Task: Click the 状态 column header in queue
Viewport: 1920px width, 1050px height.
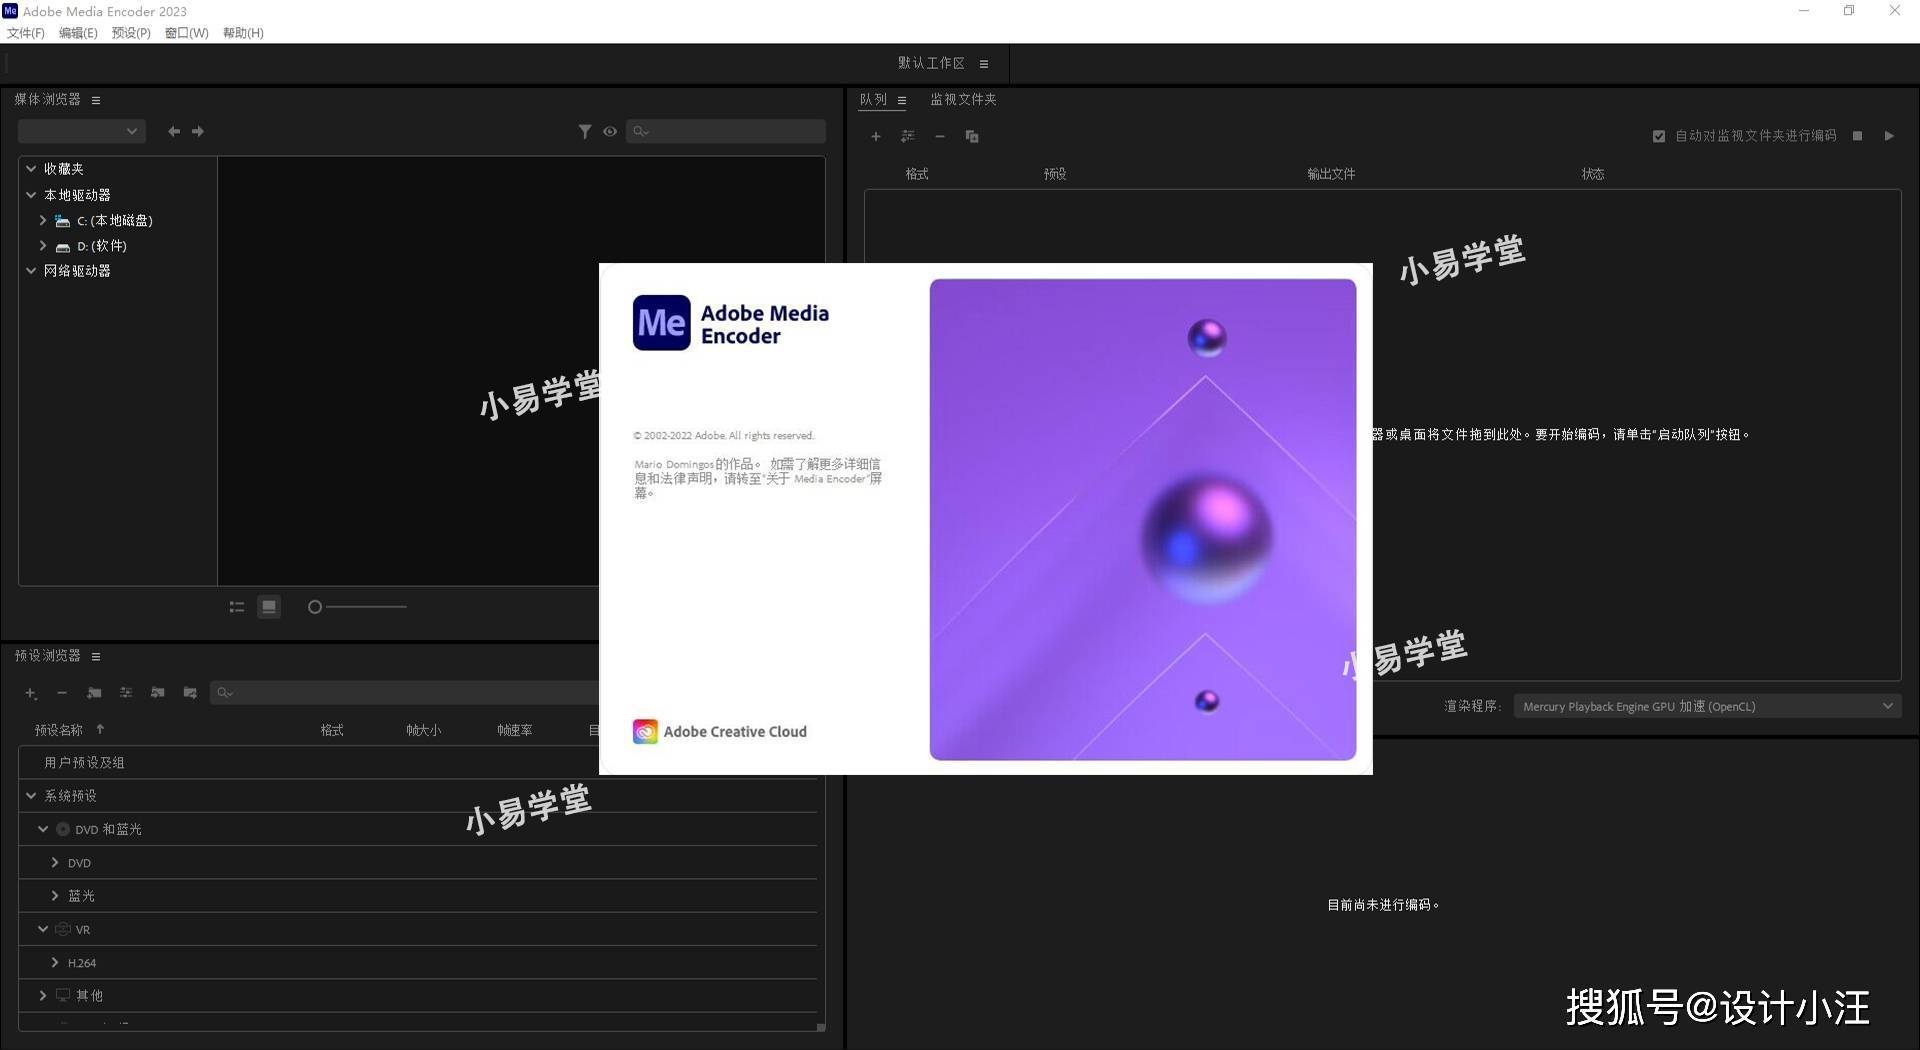Action: tap(1593, 174)
